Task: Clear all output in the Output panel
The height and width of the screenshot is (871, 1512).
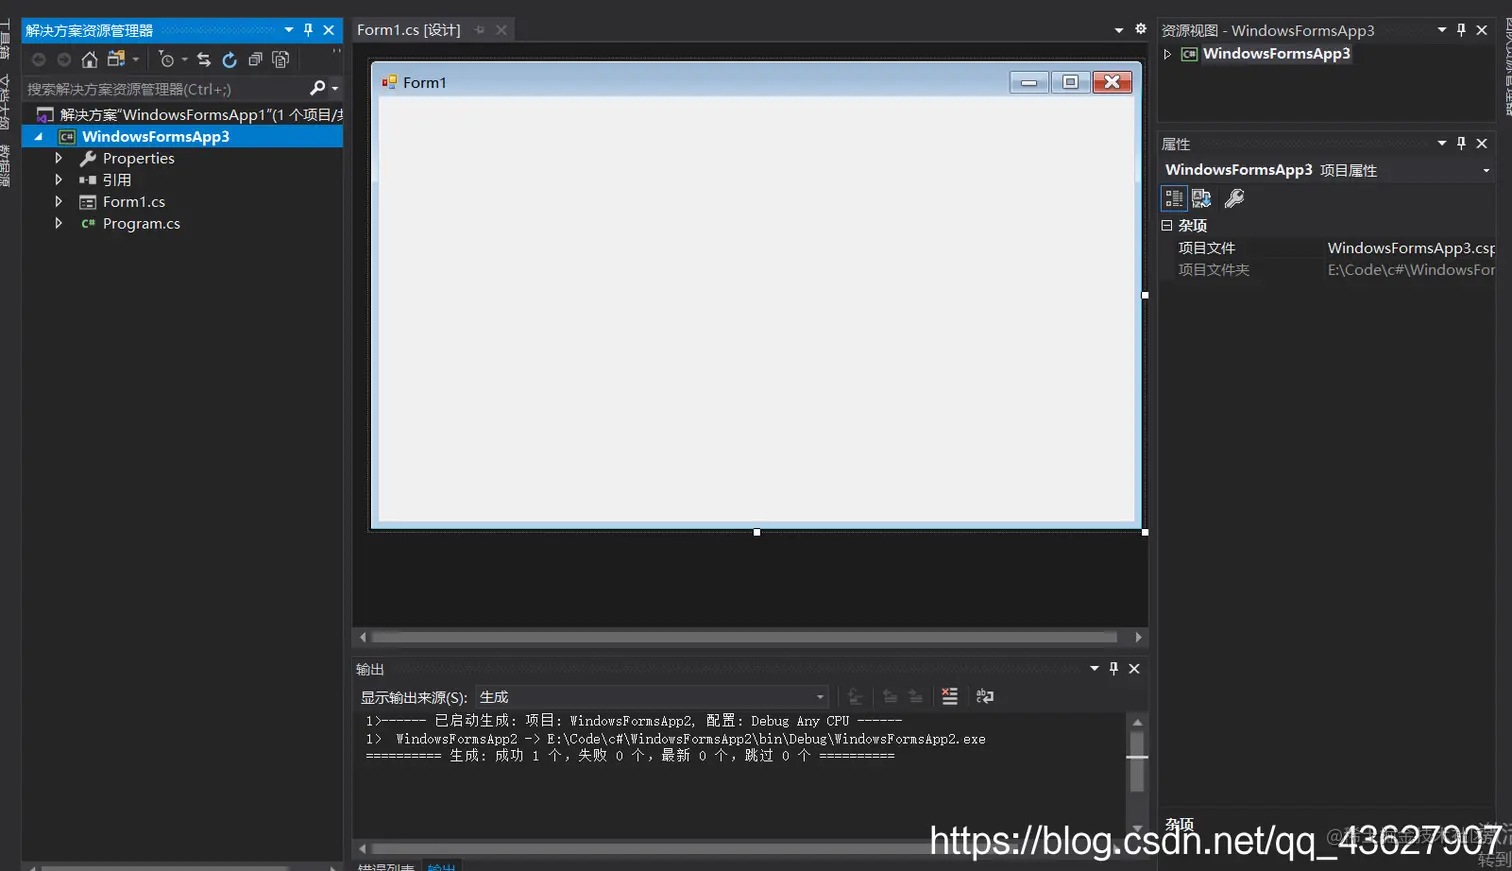Action: pyautogui.click(x=948, y=696)
